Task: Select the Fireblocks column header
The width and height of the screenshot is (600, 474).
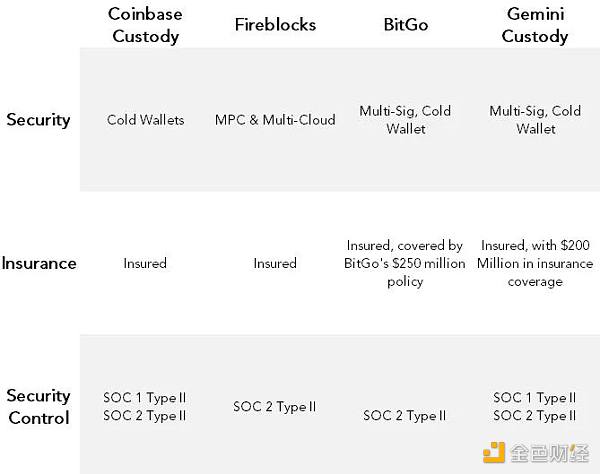Action: [274, 24]
